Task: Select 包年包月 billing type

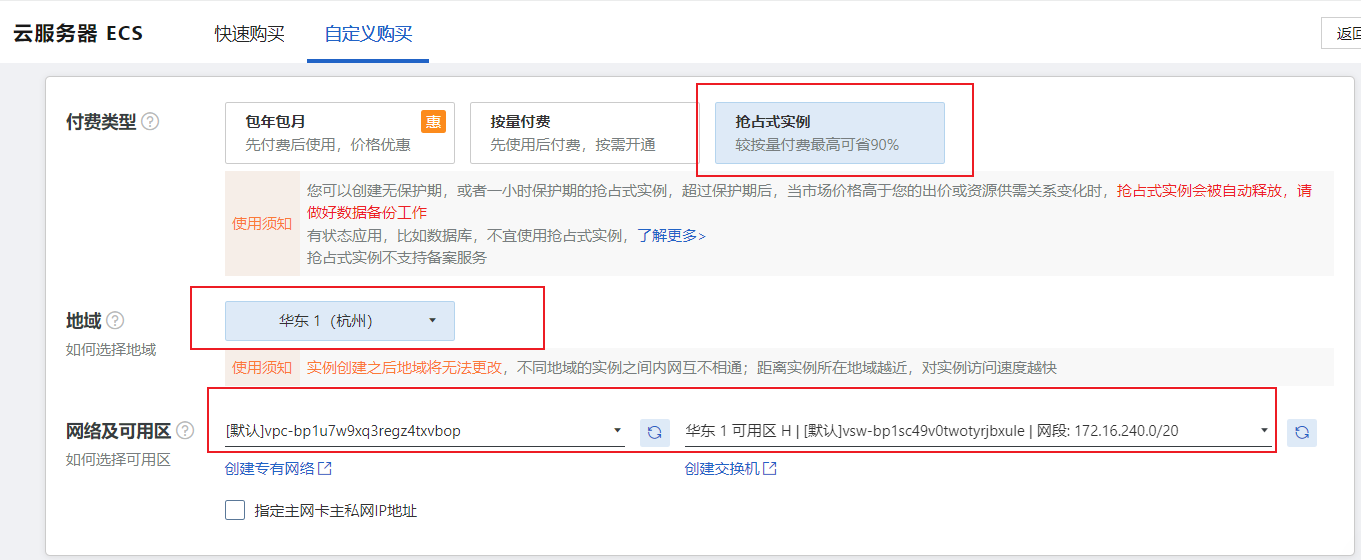Action: 339,132
